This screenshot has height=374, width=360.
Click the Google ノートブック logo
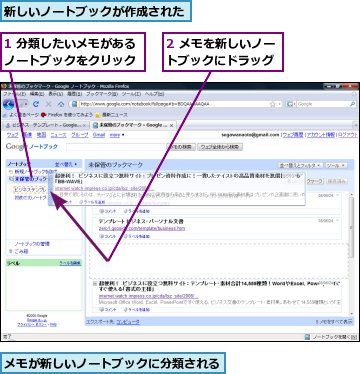32,147
